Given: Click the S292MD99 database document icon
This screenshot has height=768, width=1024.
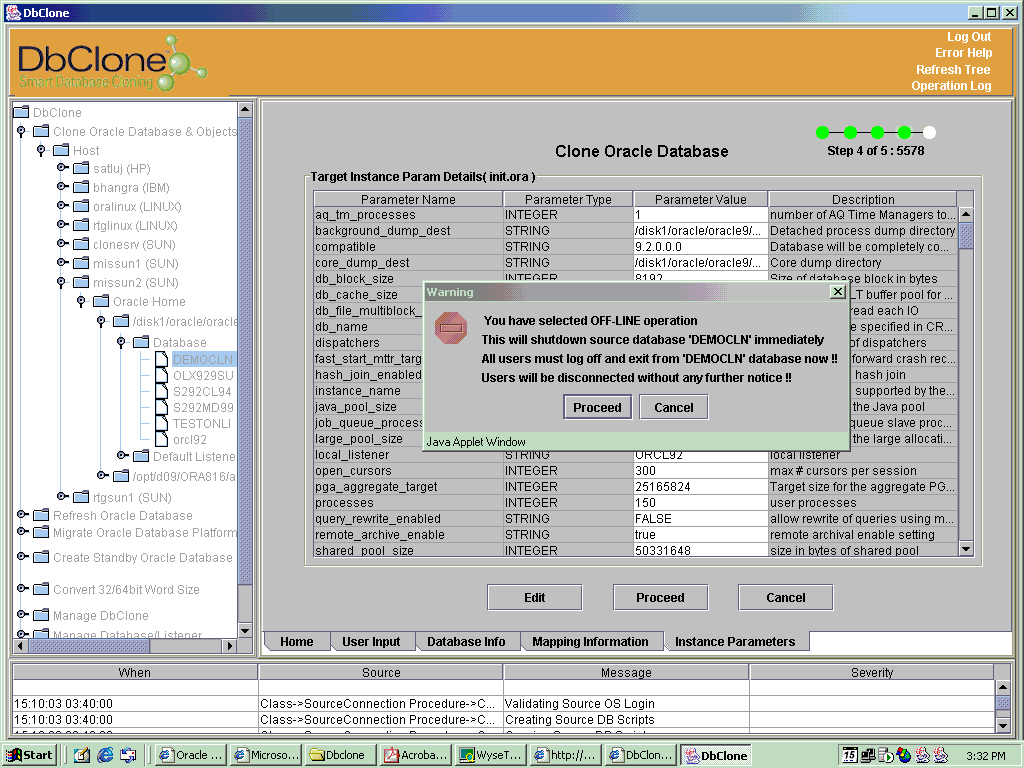Looking at the screenshot, I should click(161, 408).
